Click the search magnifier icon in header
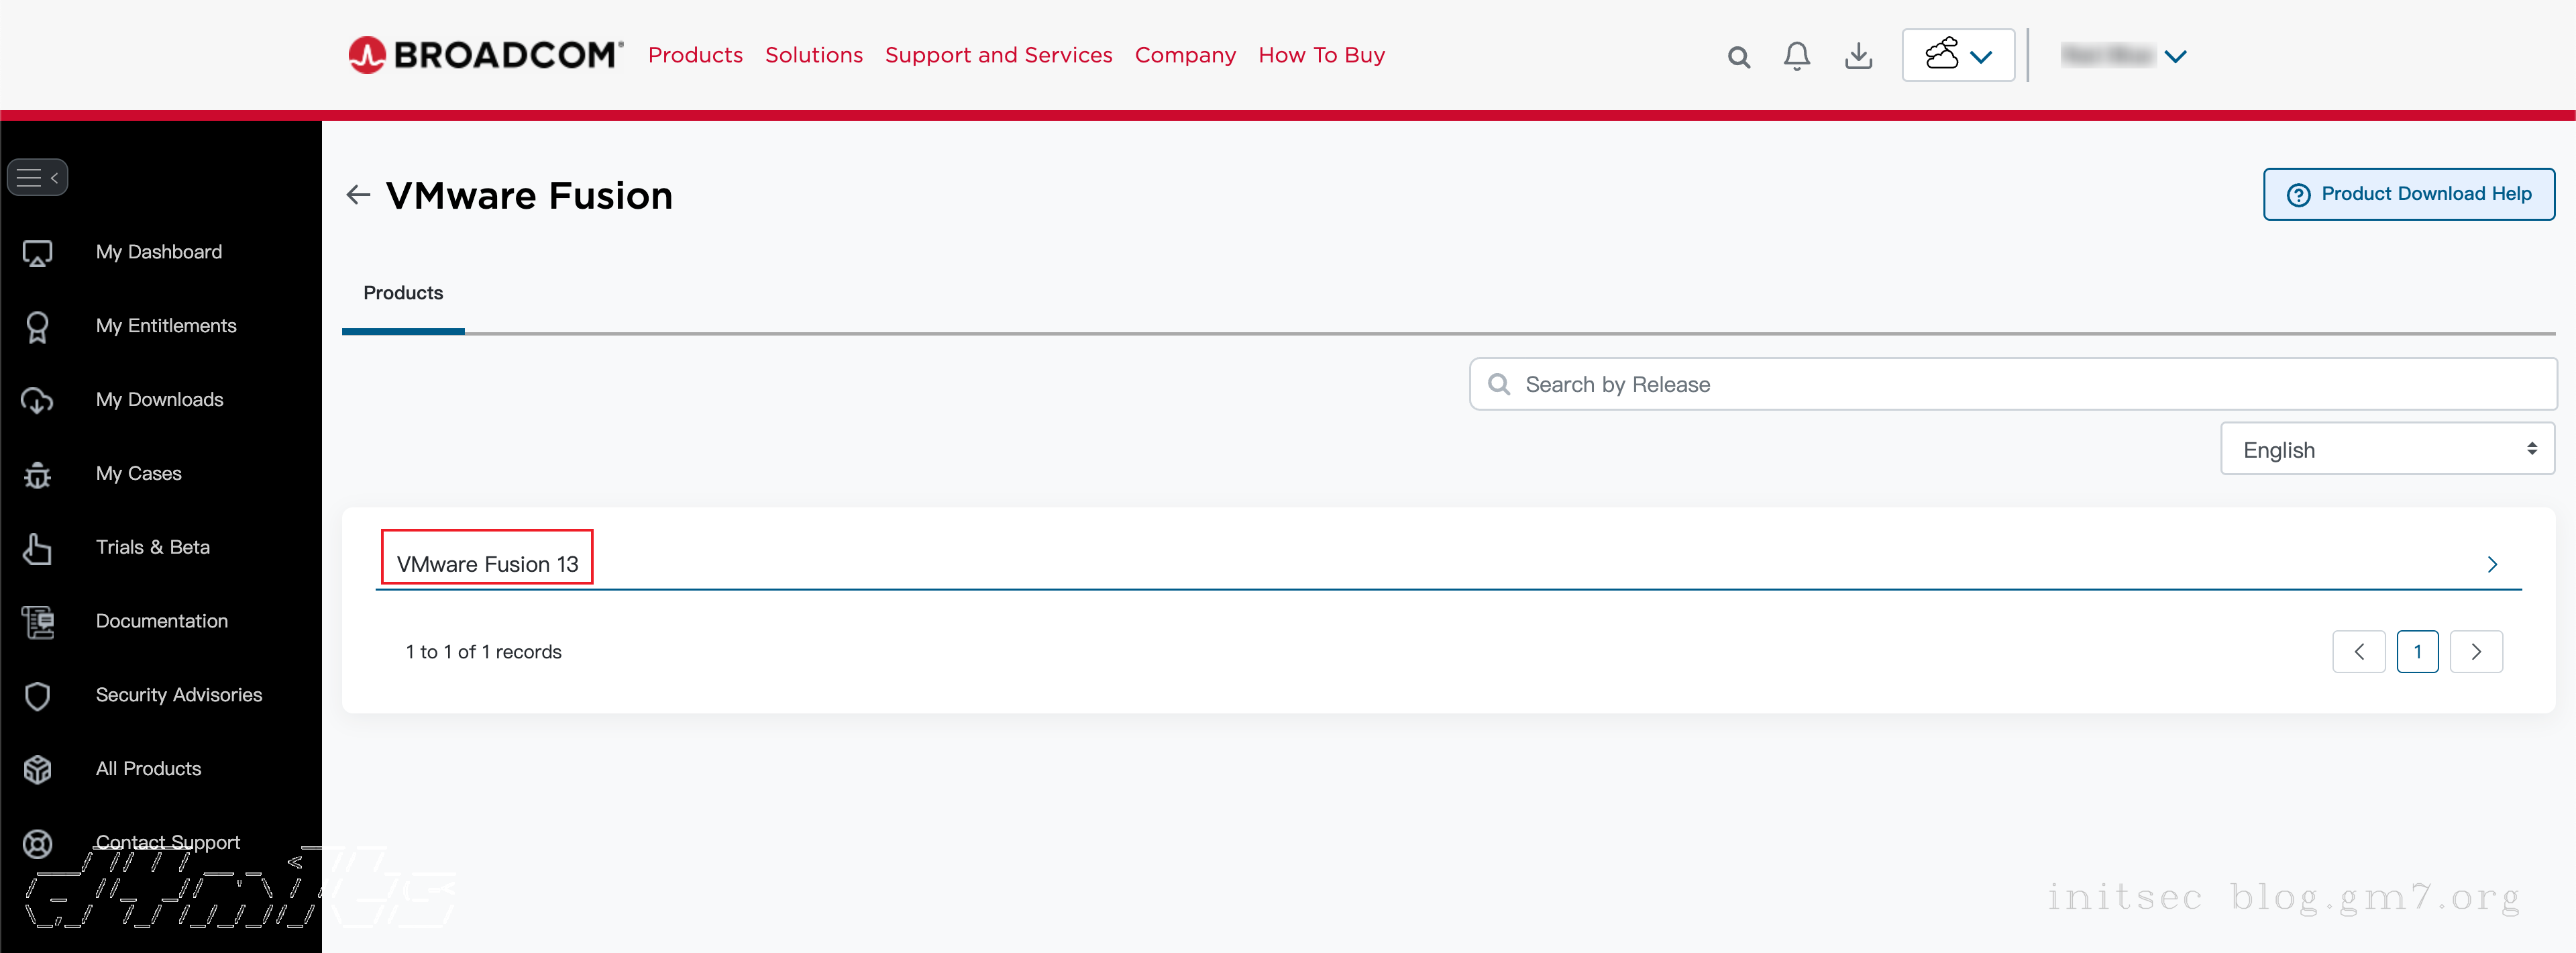 click(x=1738, y=57)
